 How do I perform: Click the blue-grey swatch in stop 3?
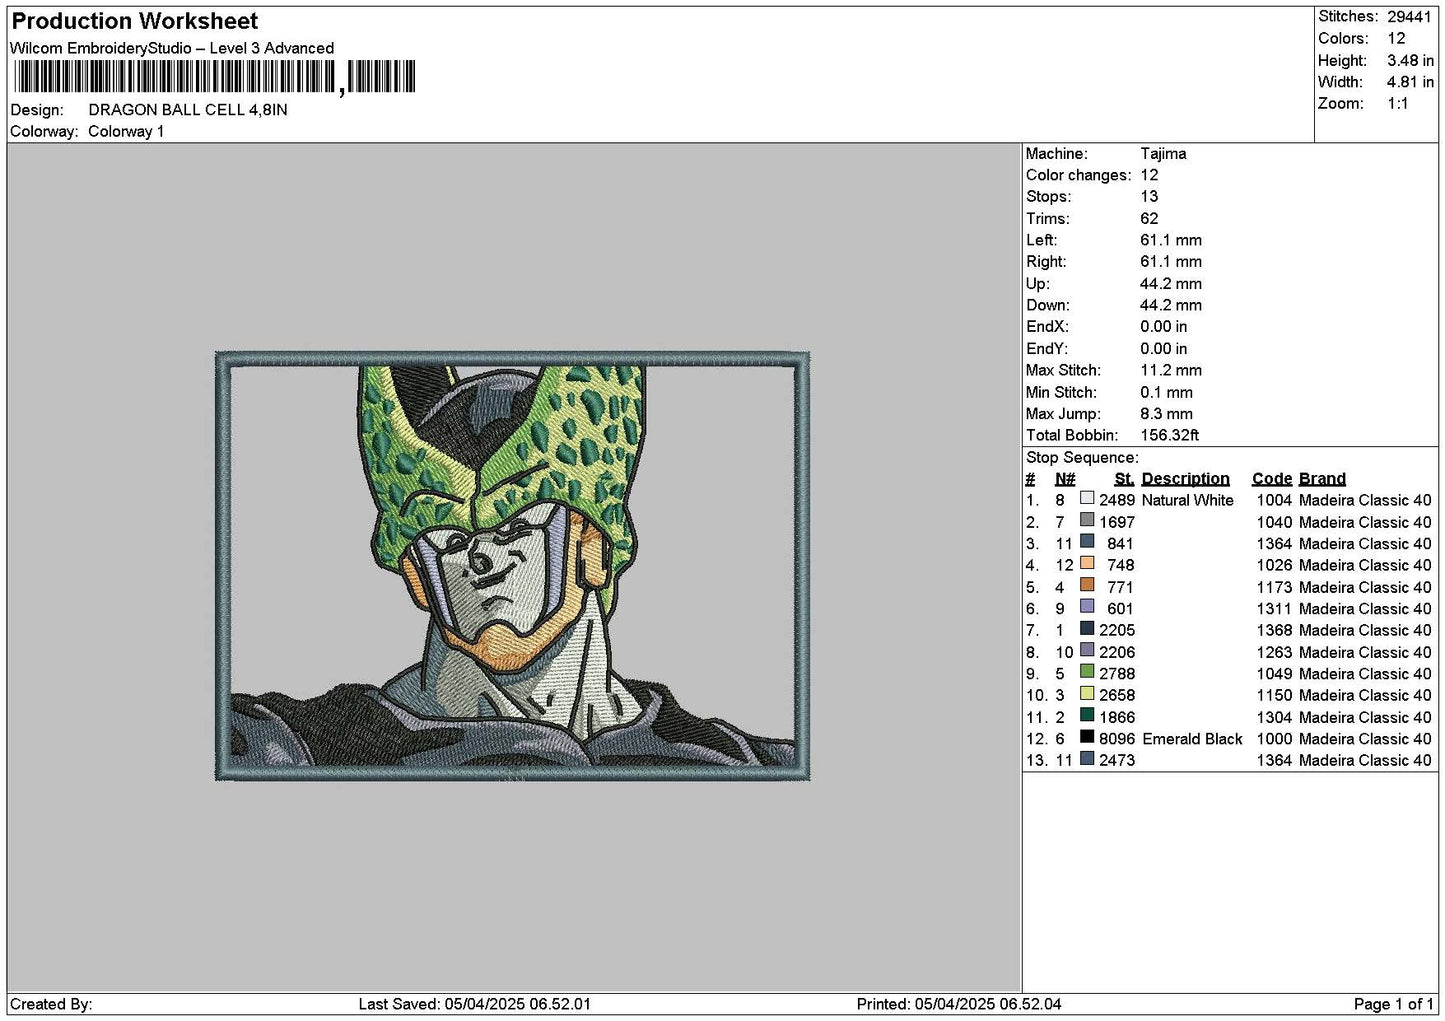pos(1087,542)
